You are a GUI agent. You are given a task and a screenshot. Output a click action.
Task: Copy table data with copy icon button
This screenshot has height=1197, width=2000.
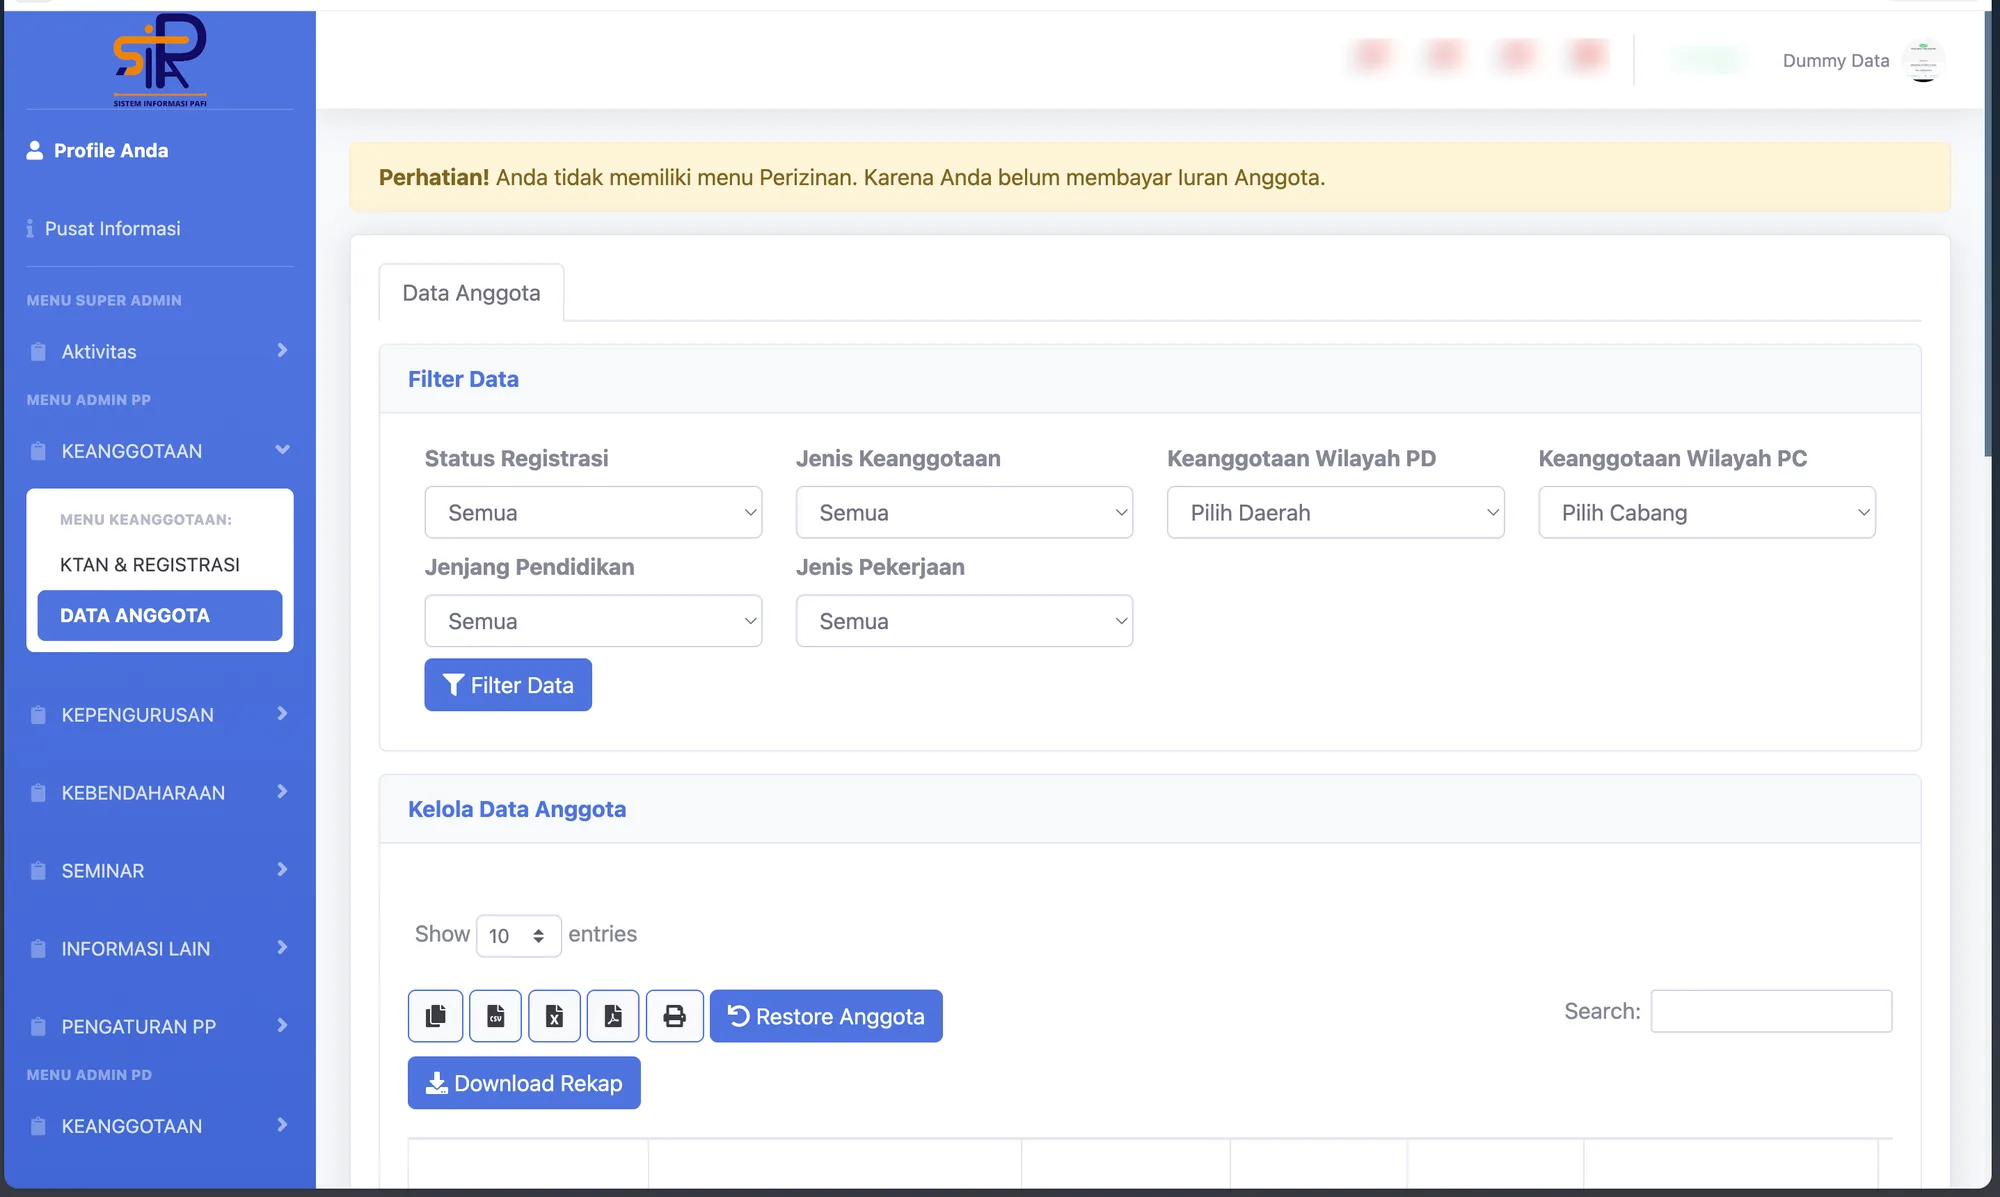(x=436, y=1016)
